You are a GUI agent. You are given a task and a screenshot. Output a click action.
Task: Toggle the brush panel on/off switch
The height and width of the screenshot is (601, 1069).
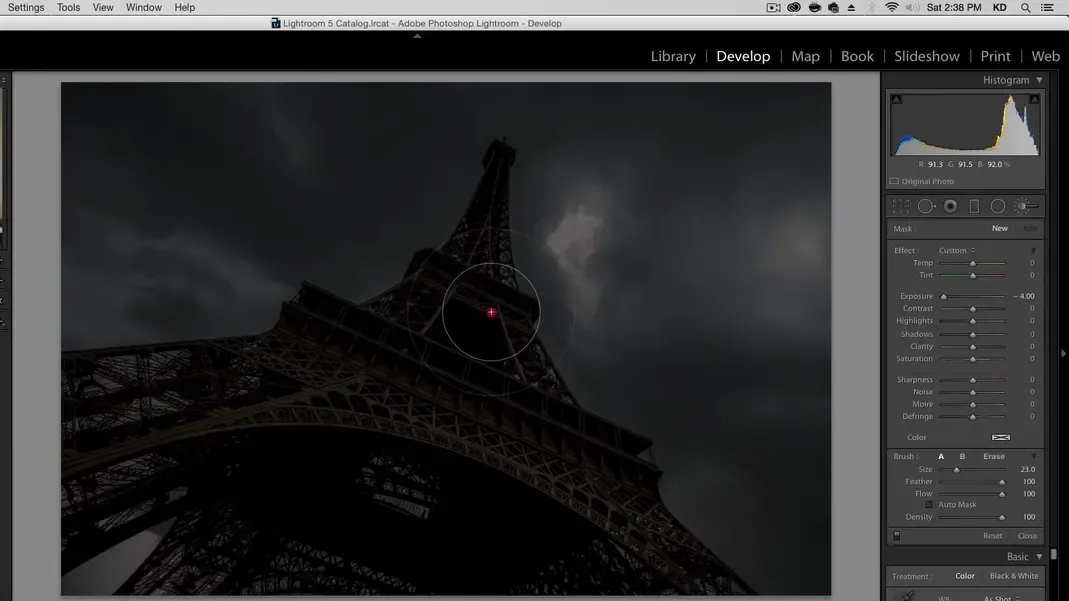coord(897,536)
